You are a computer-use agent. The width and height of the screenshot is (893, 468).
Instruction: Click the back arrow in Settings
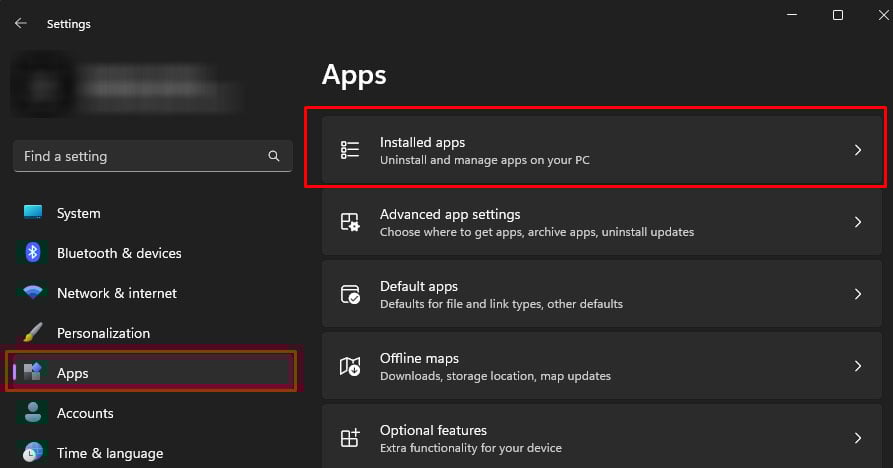21,23
